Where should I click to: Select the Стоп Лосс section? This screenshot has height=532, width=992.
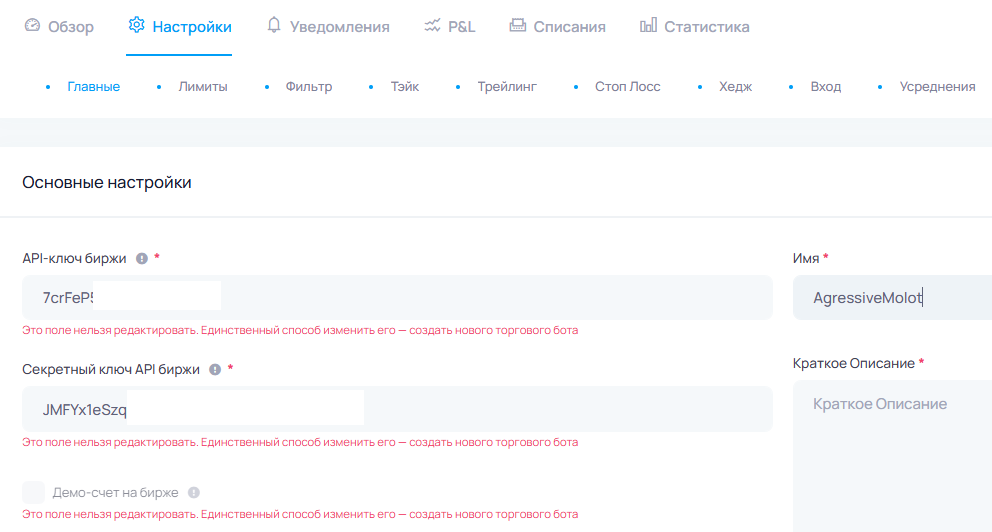(627, 87)
